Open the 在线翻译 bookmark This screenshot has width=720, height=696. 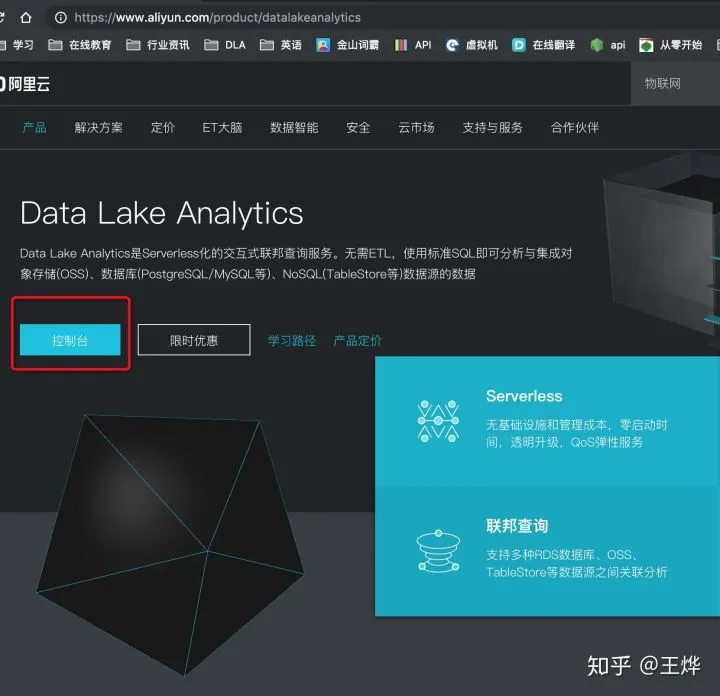coord(544,45)
